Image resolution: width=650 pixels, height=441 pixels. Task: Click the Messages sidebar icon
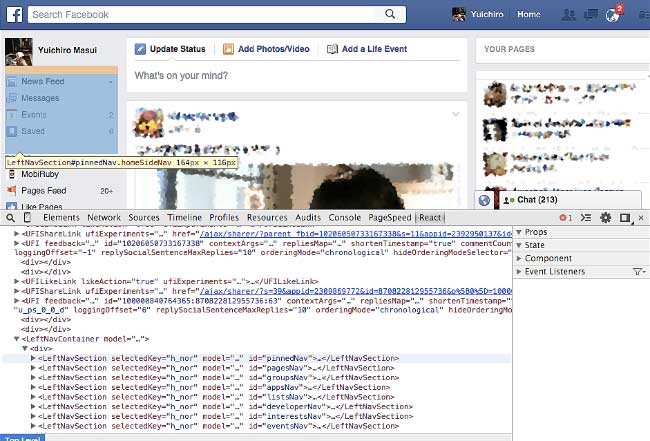(x=12, y=98)
